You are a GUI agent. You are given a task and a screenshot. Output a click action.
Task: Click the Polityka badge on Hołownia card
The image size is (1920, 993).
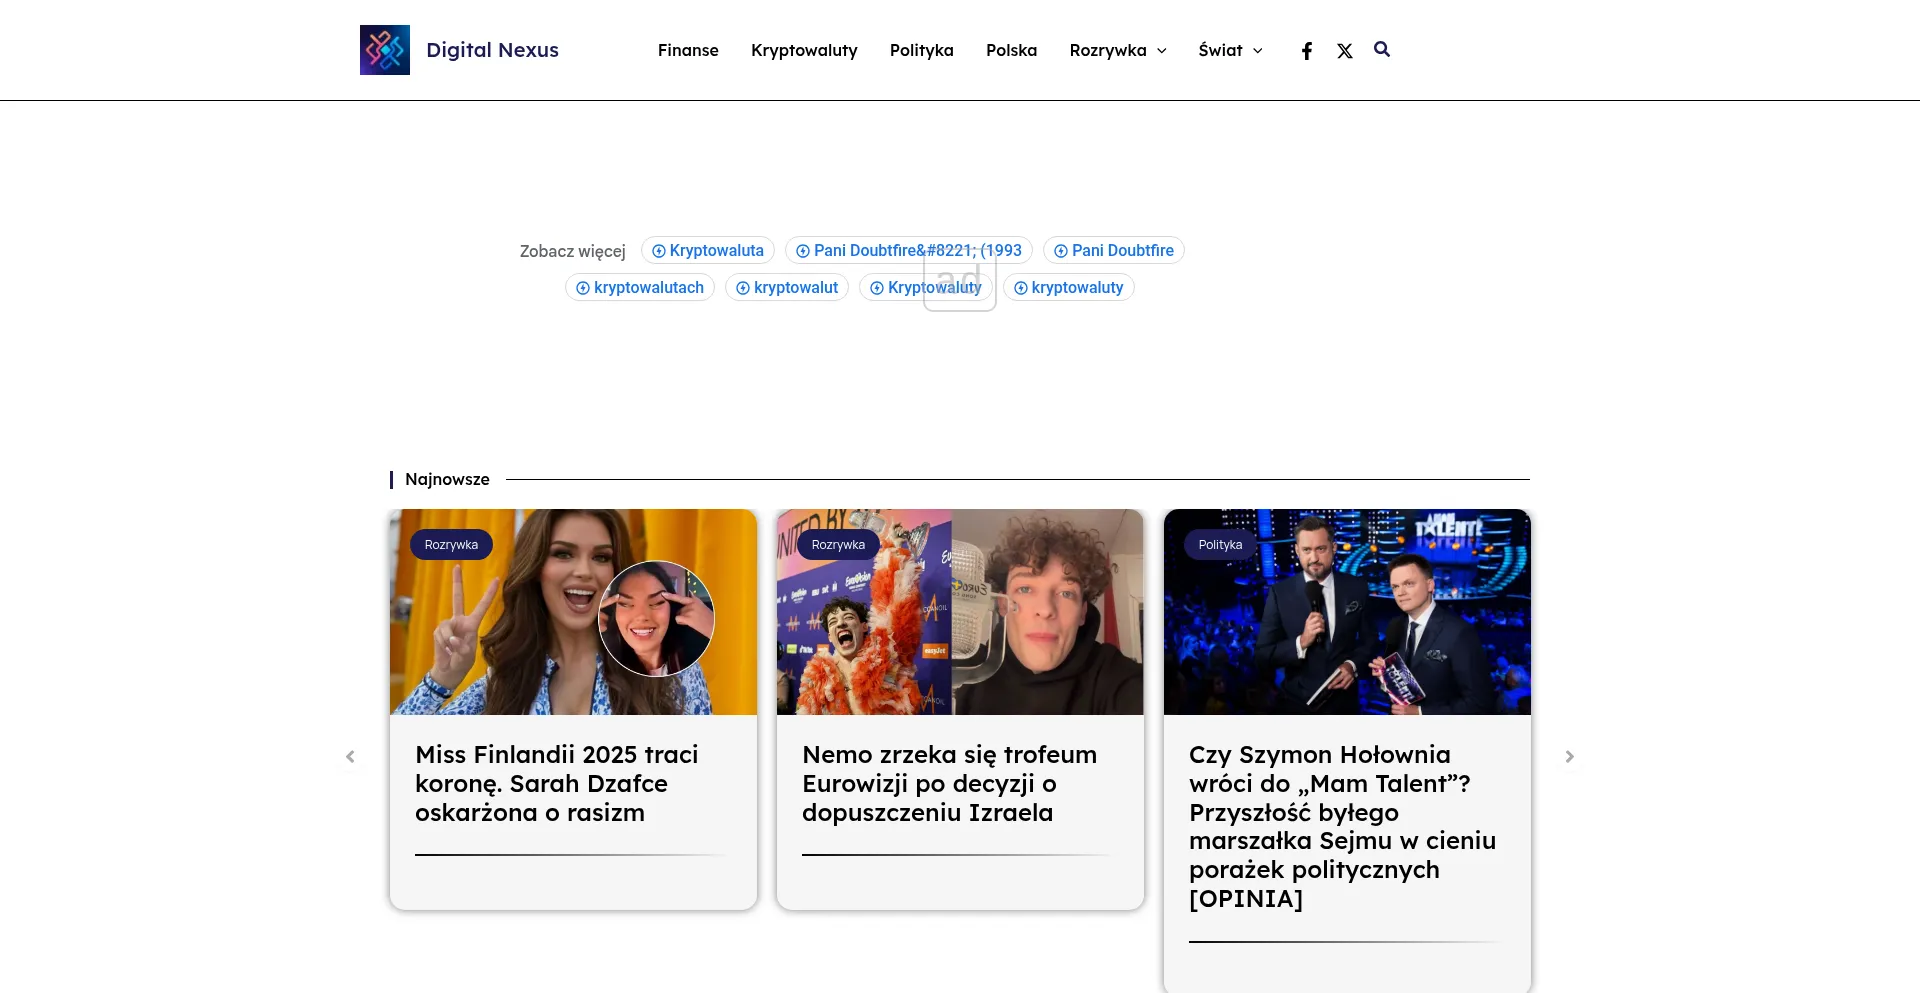pos(1220,545)
